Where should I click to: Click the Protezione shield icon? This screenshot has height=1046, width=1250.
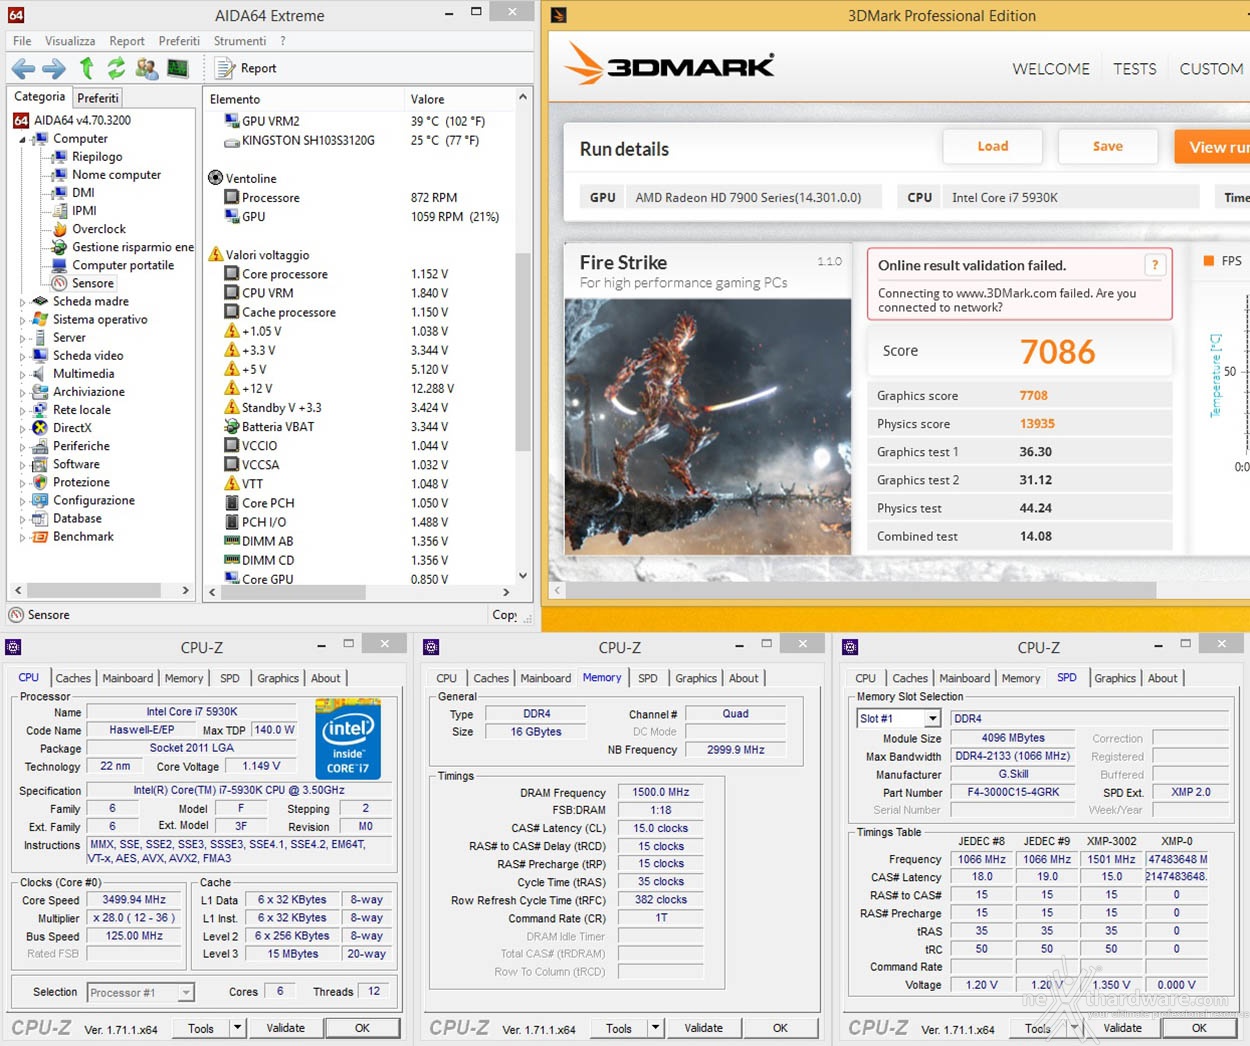point(40,482)
